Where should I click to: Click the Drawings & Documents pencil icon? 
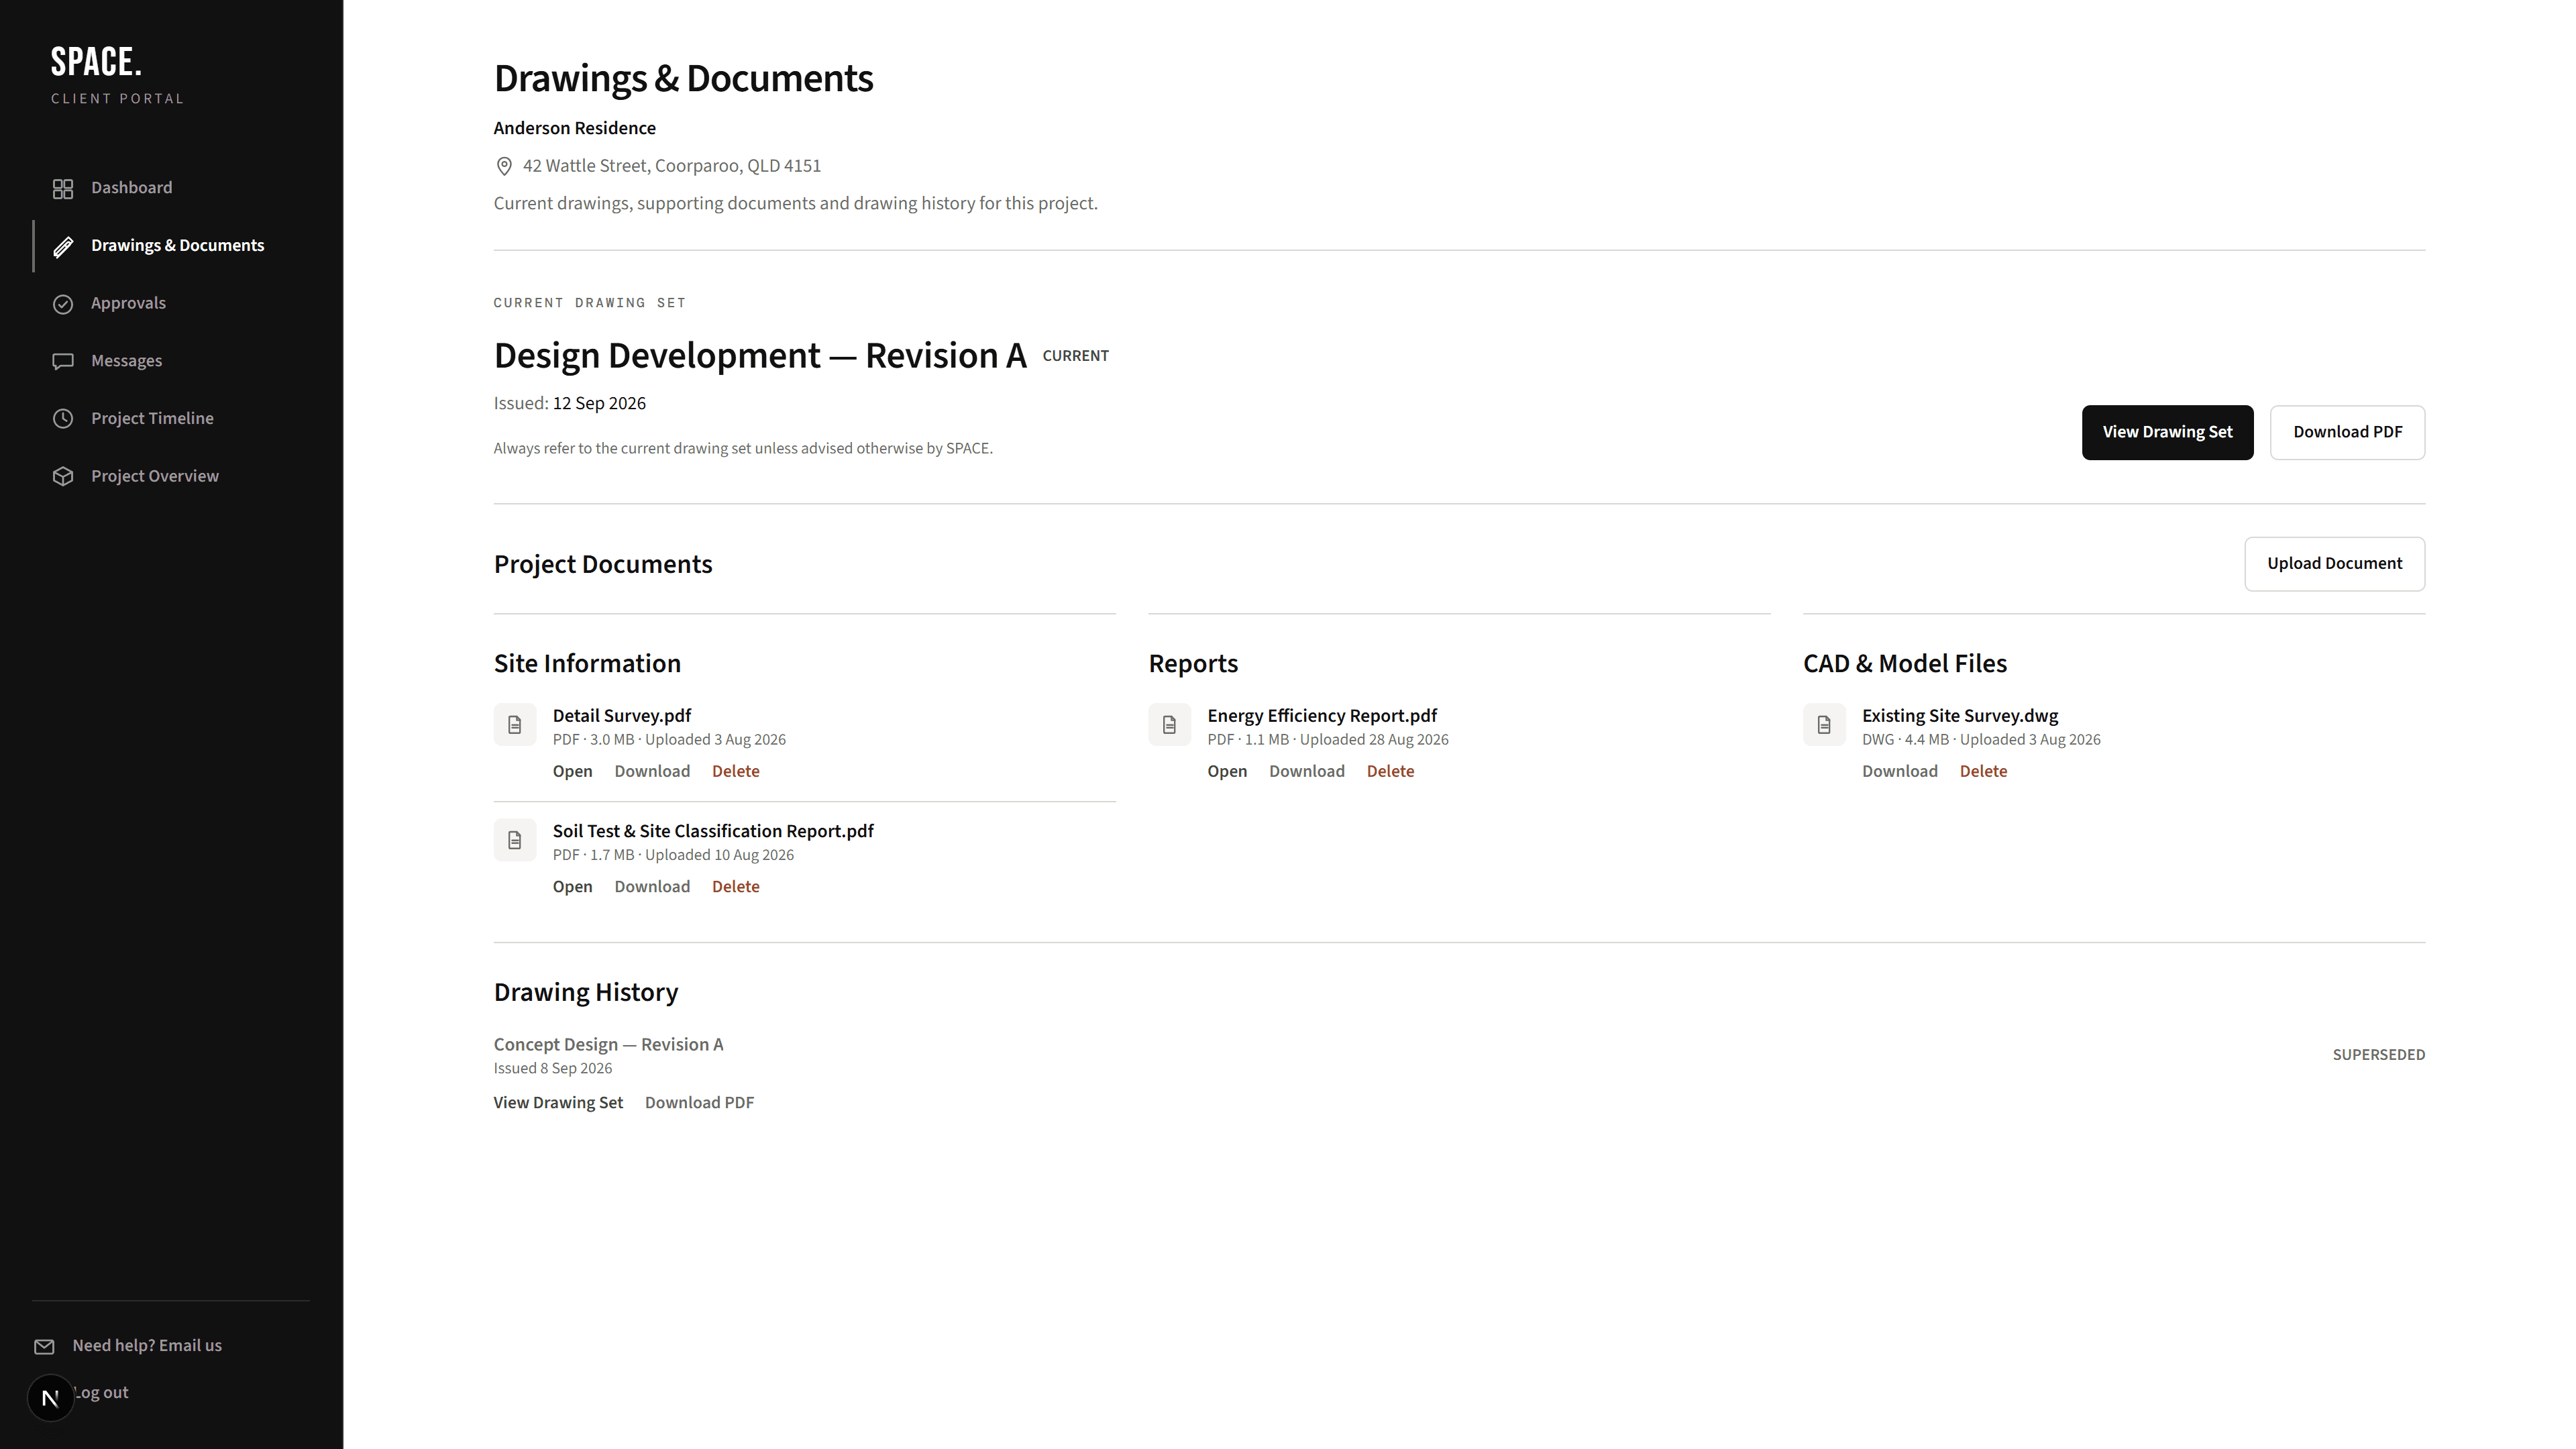pos(63,247)
